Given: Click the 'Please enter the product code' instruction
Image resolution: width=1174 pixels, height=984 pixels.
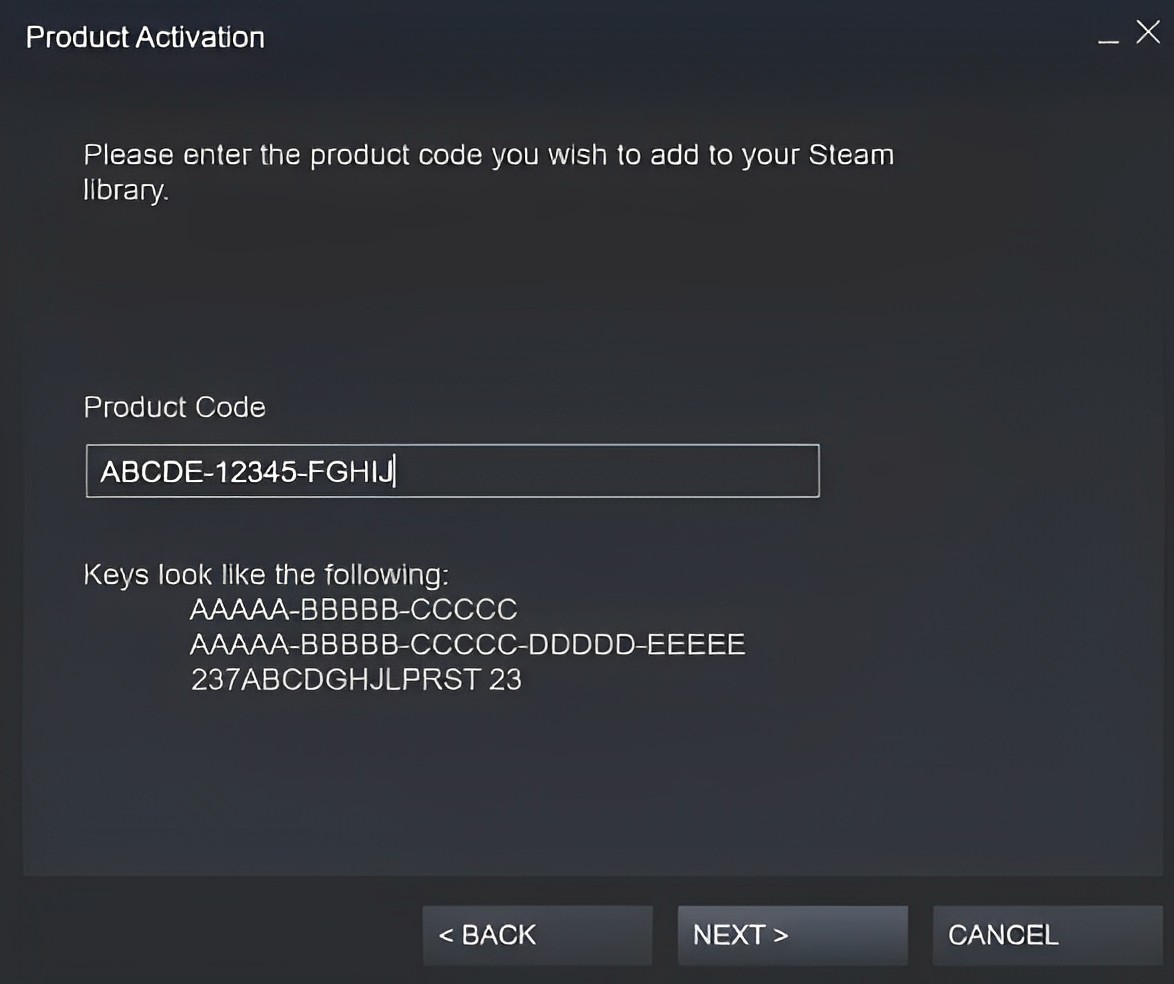Looking at the screenshot, I should [x=489, y=172].
